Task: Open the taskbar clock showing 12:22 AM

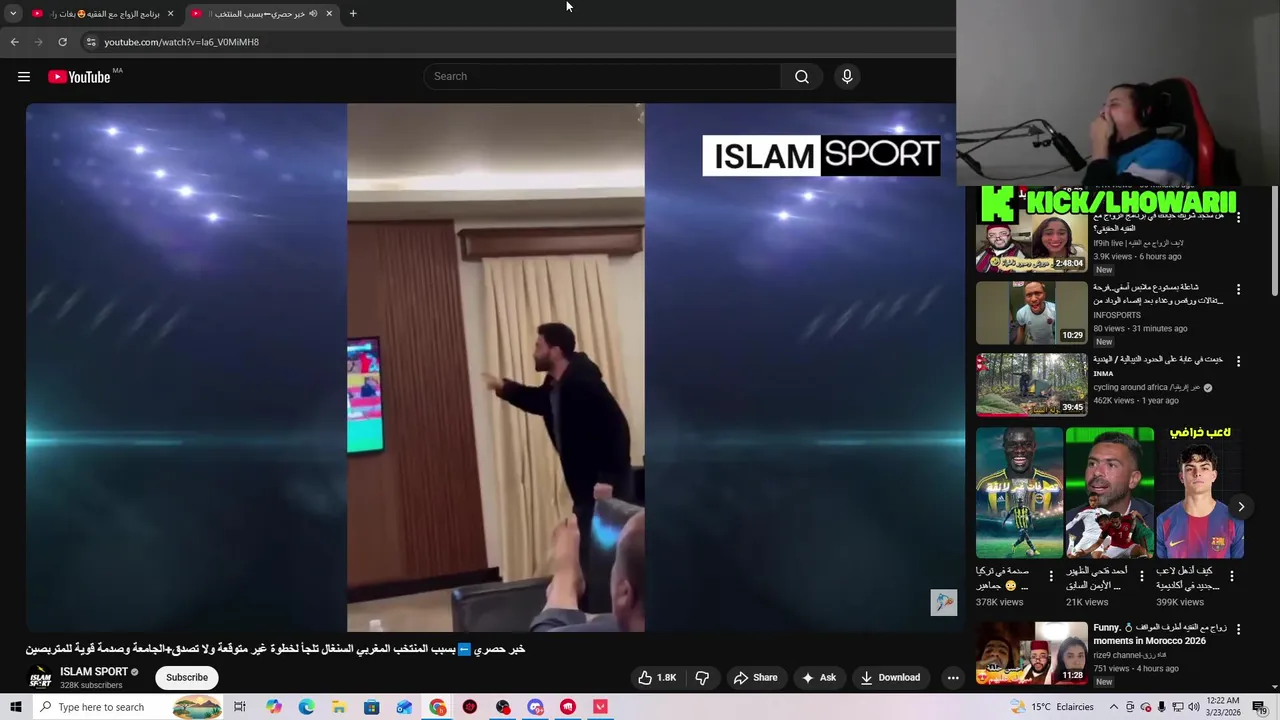Action: point(1224,707)
